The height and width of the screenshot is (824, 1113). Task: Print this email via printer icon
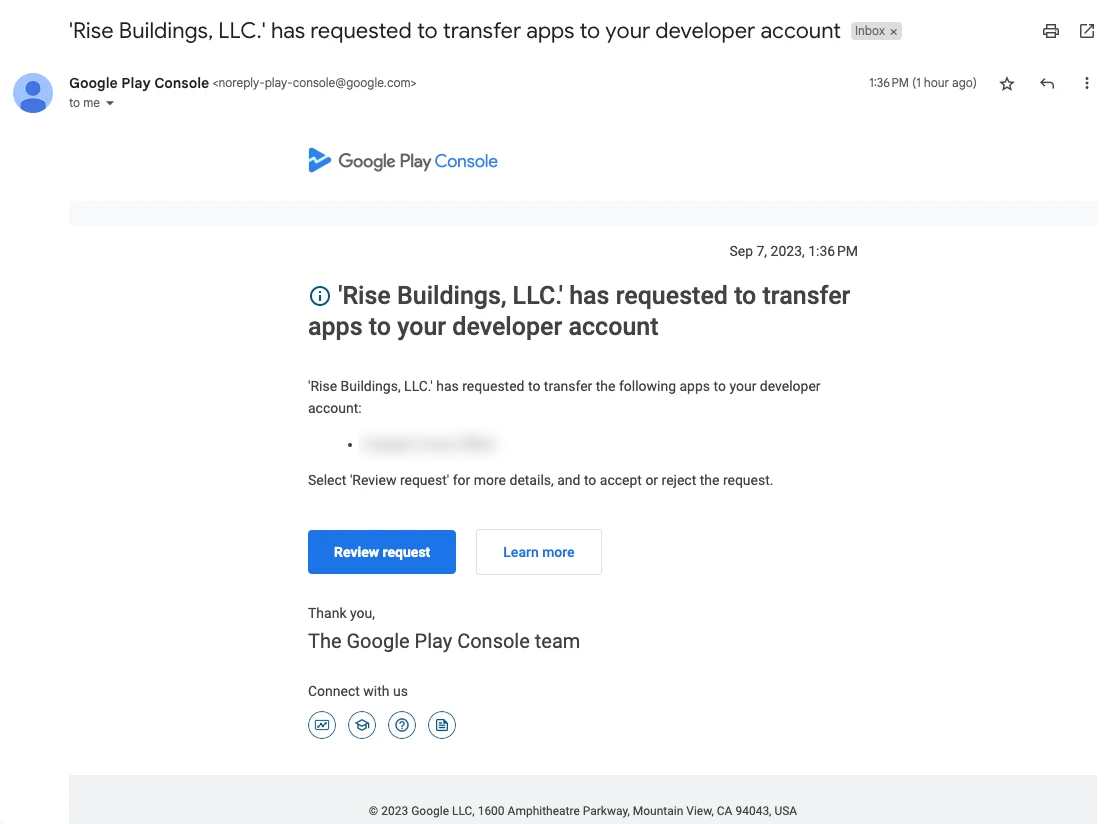1051,31
